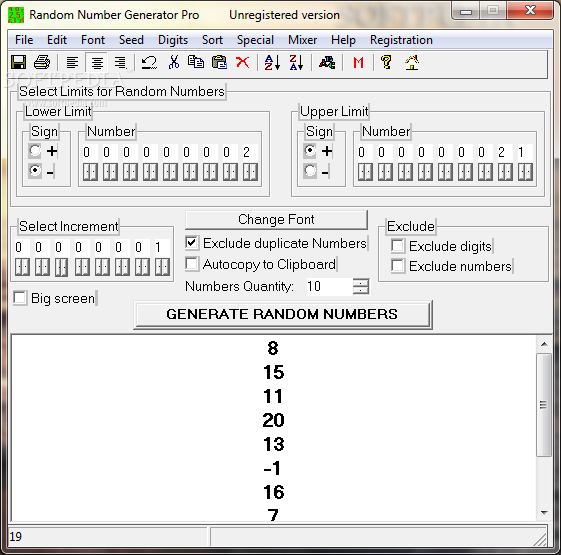The image size is (561, 555).
Task: Open the Digits menu
Action: coord(173,40)
